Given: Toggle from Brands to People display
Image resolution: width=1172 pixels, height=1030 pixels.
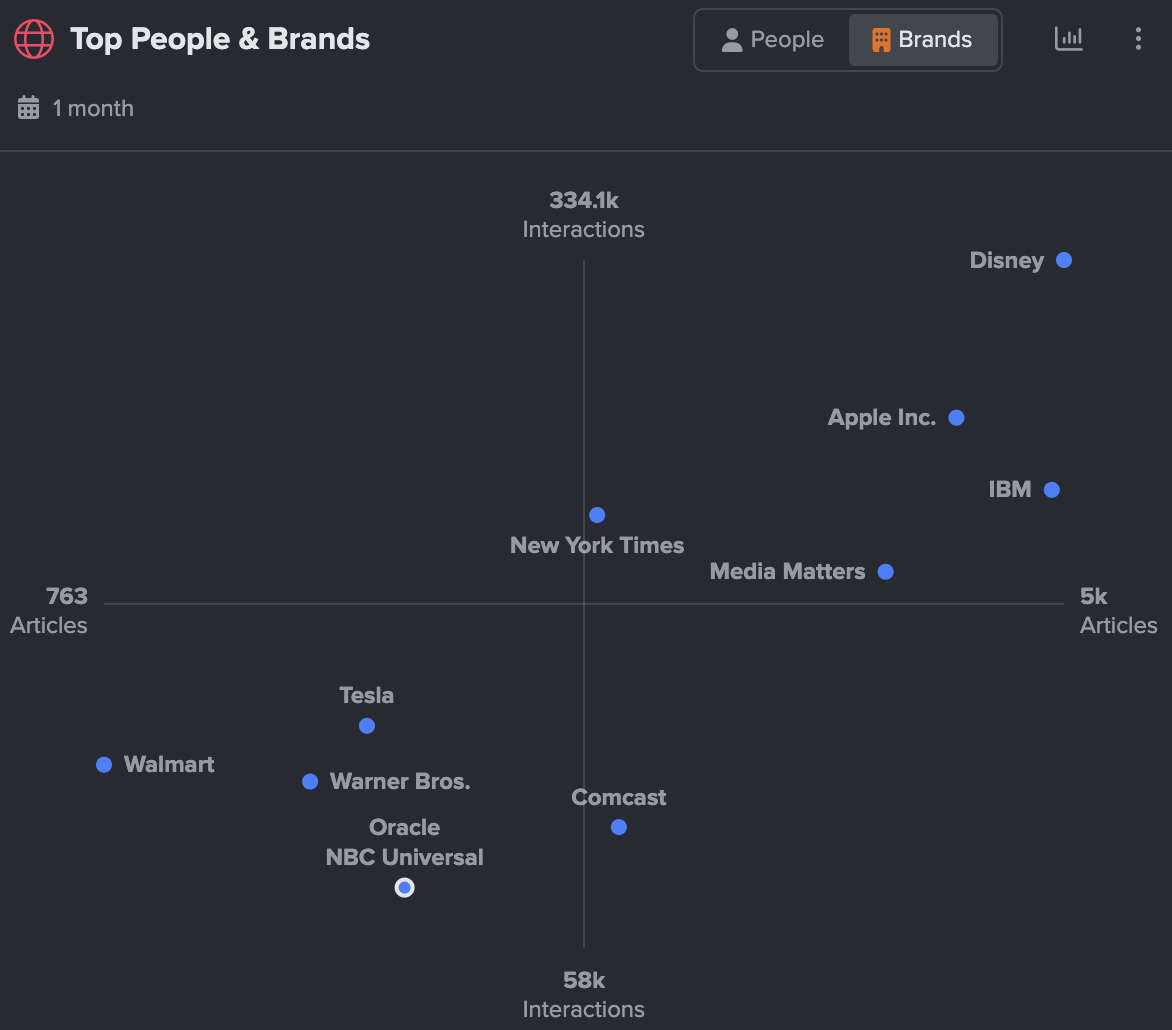Looking at the screenshot, I should [772, 39].
